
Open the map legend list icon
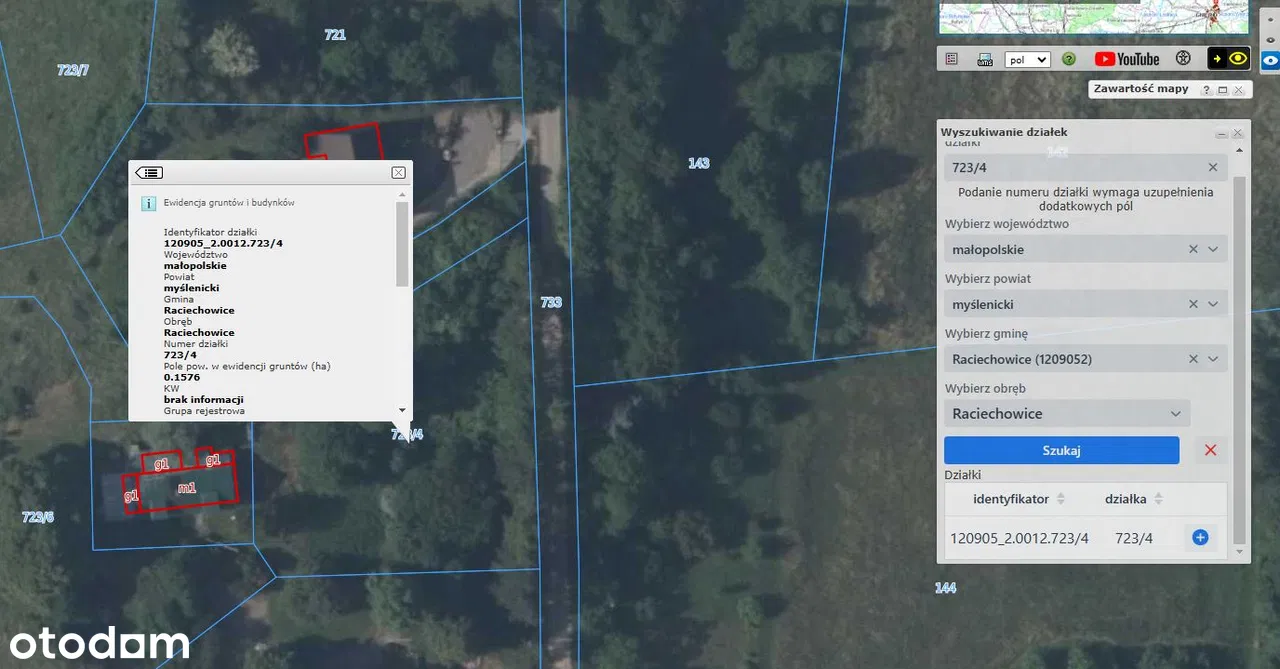pos(951,59)
